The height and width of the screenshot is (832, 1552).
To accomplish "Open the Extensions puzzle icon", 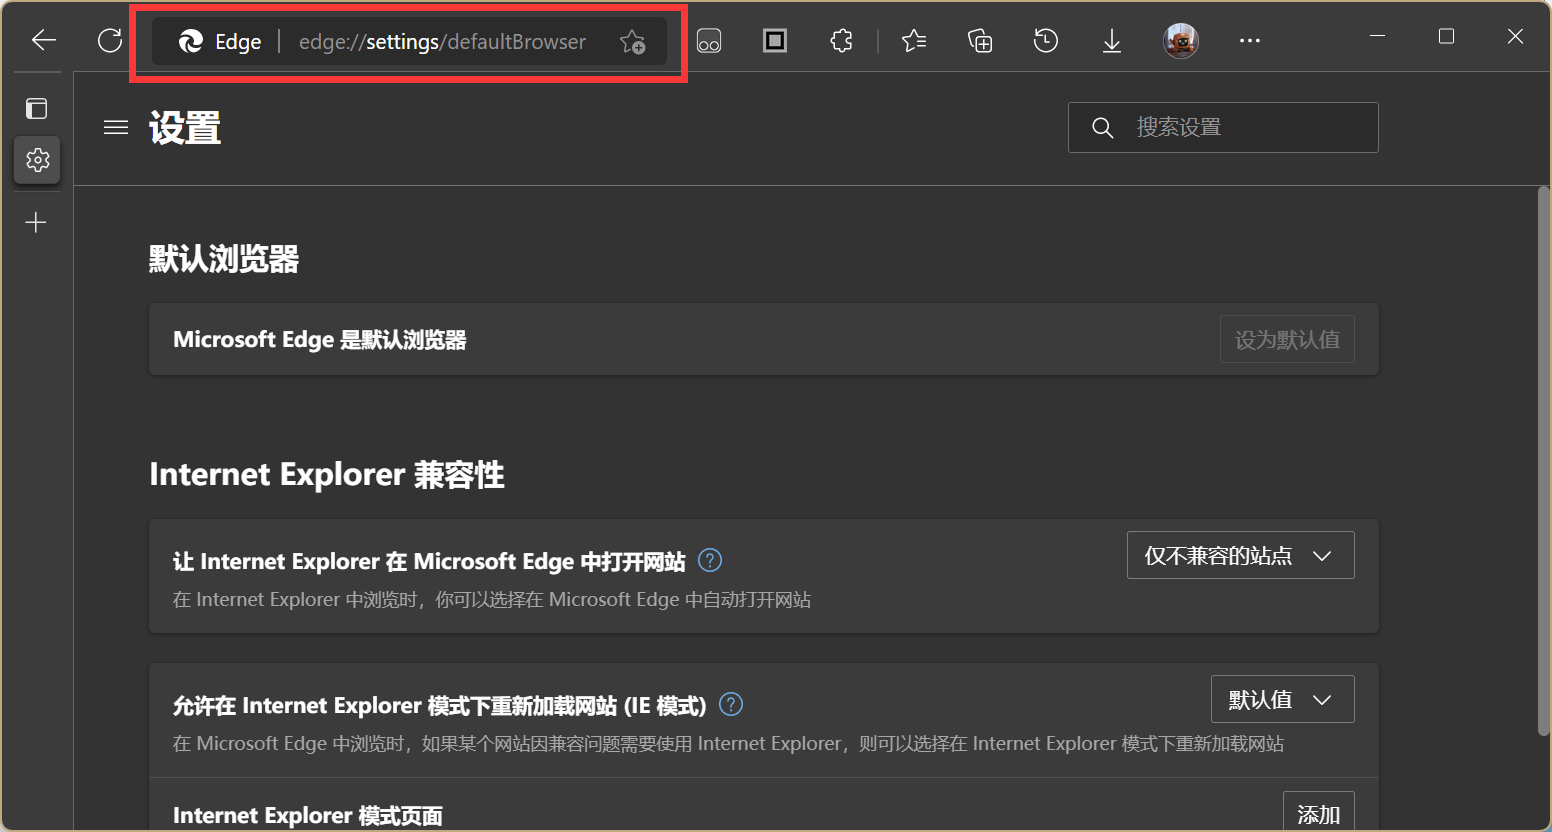I will (x=842, y=40).
